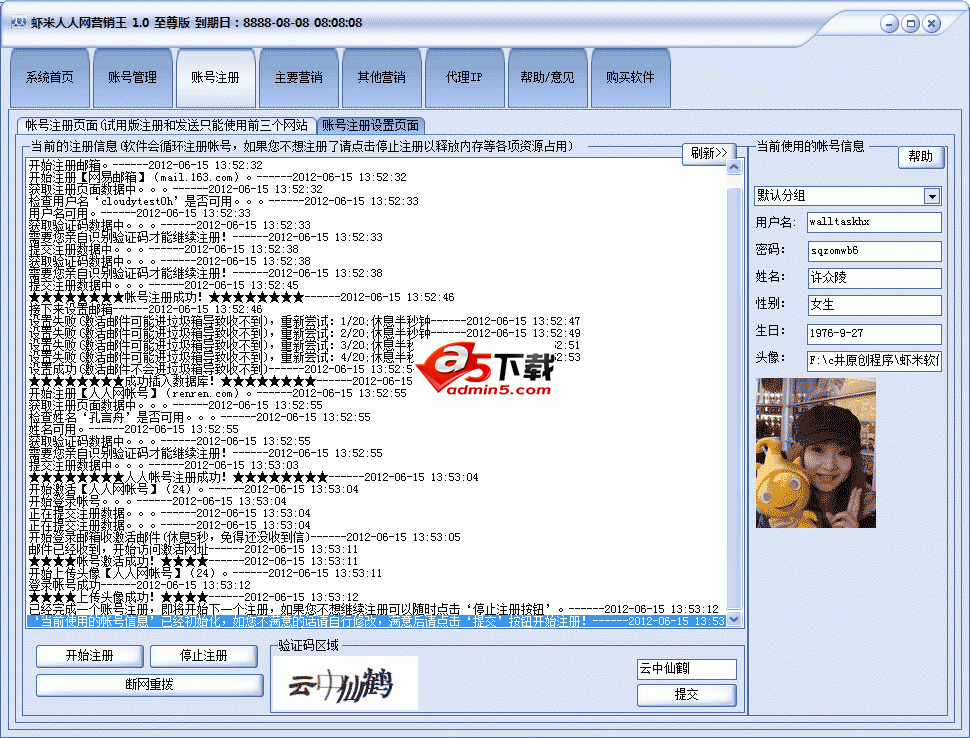This screenshot has height=738, width=970.
Task: Click the 刷新>> button
Action: coord(709,153)
